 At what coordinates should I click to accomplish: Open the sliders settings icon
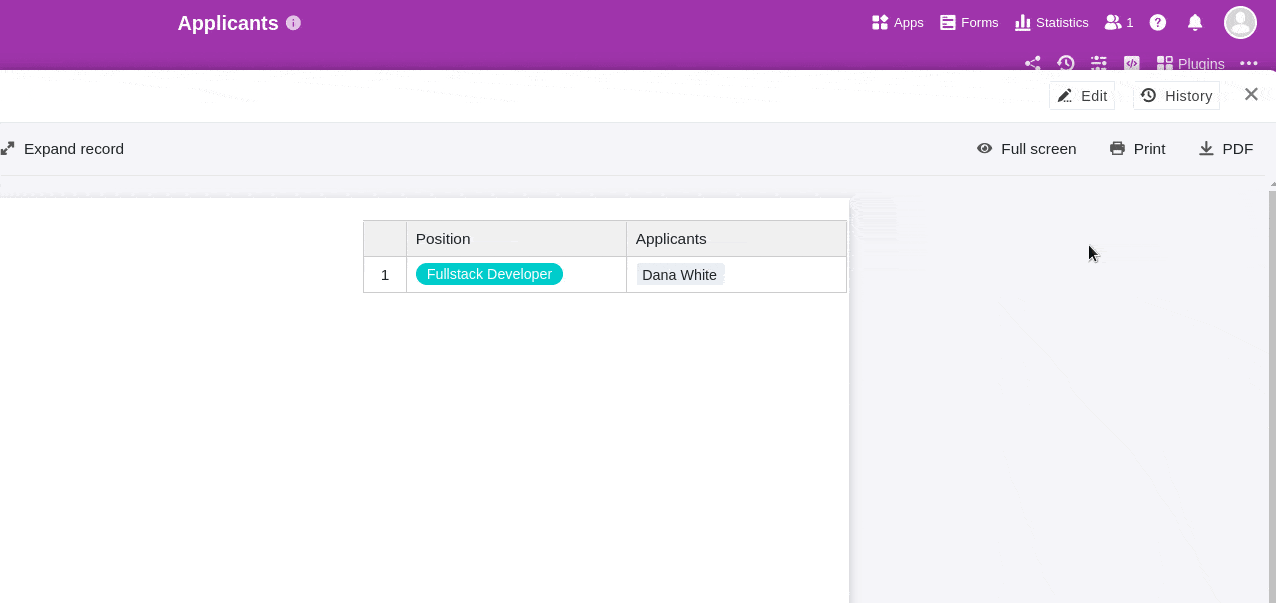tap(1099, 63)
